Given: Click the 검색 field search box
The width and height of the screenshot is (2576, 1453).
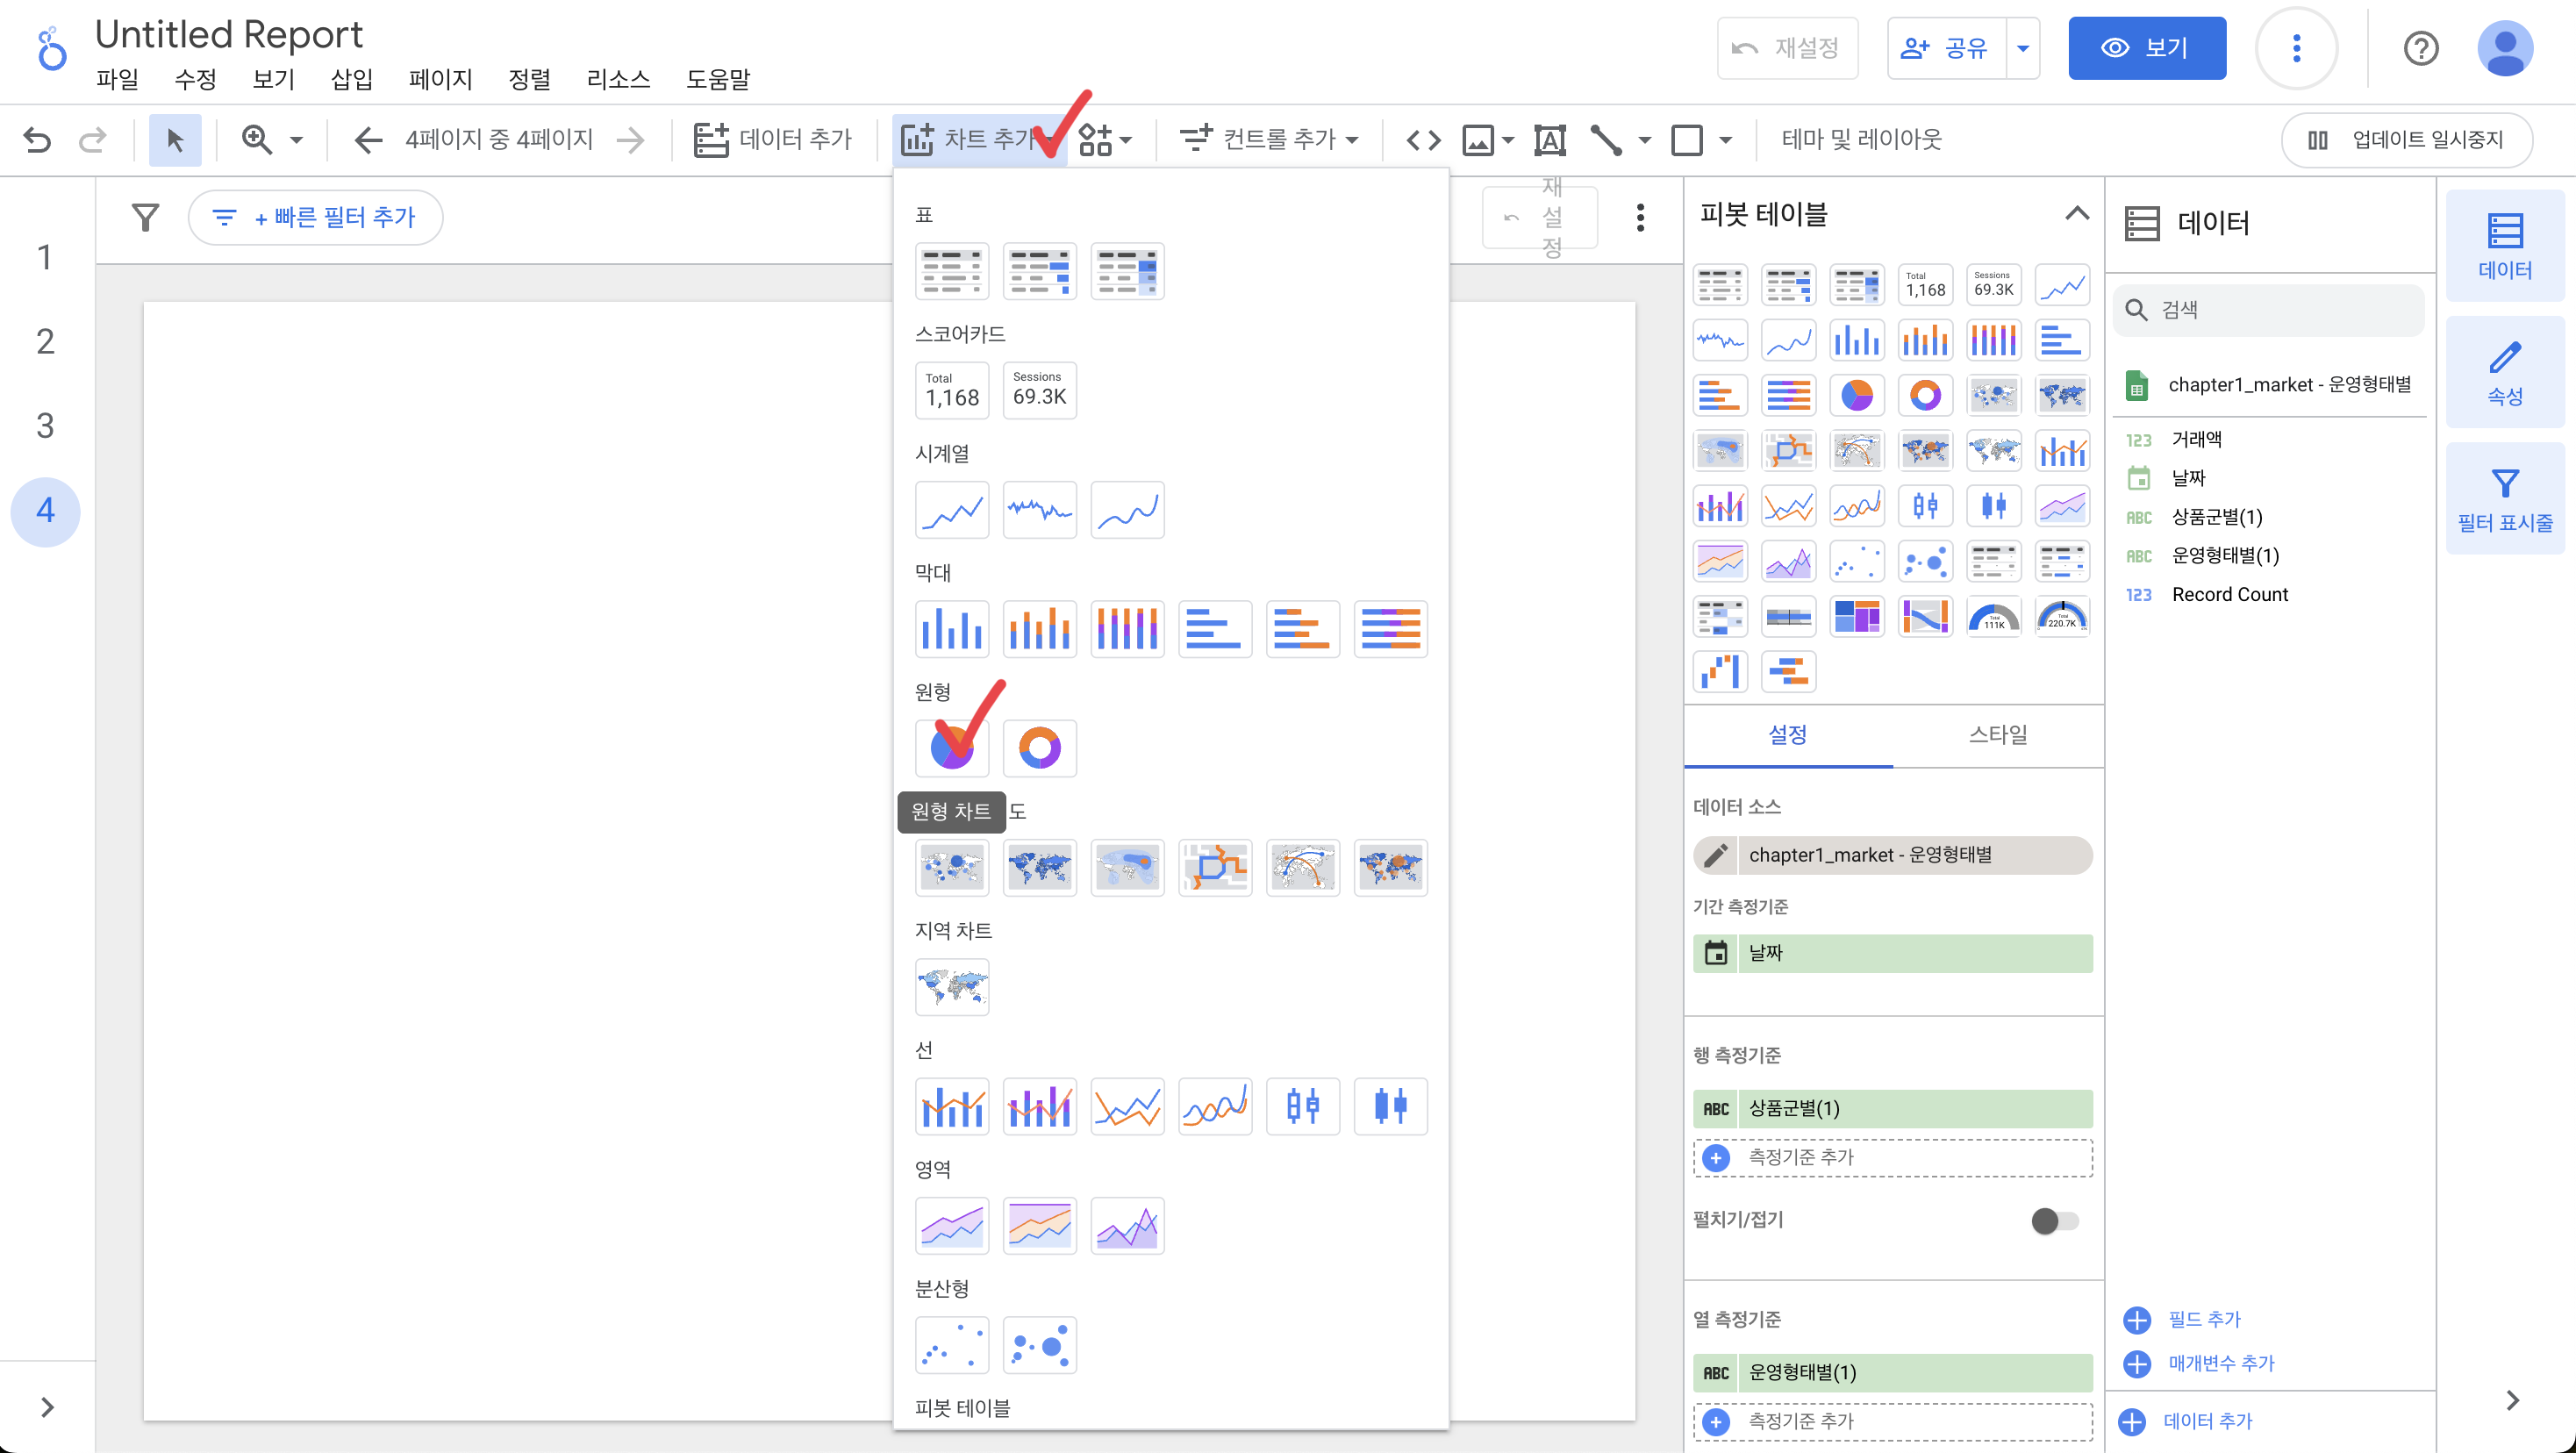Looking at the screenshot, I should tap(2270, 310).
